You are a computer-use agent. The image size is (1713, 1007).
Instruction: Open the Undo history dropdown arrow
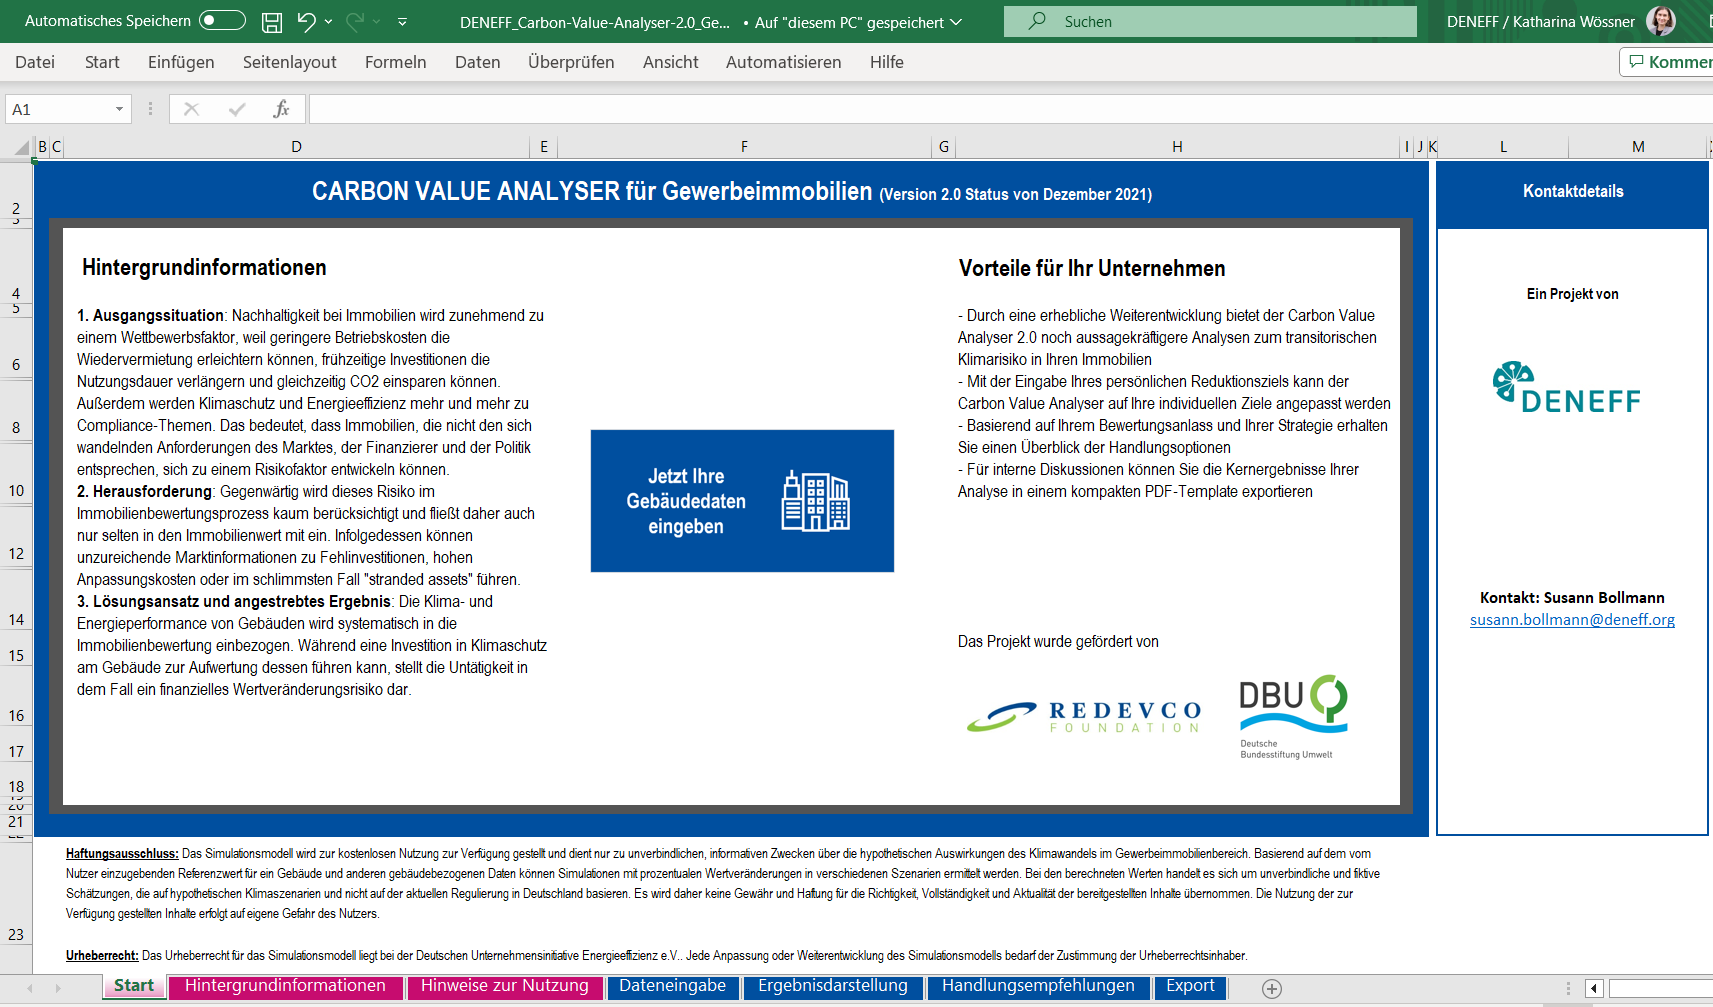pos(329,21)
